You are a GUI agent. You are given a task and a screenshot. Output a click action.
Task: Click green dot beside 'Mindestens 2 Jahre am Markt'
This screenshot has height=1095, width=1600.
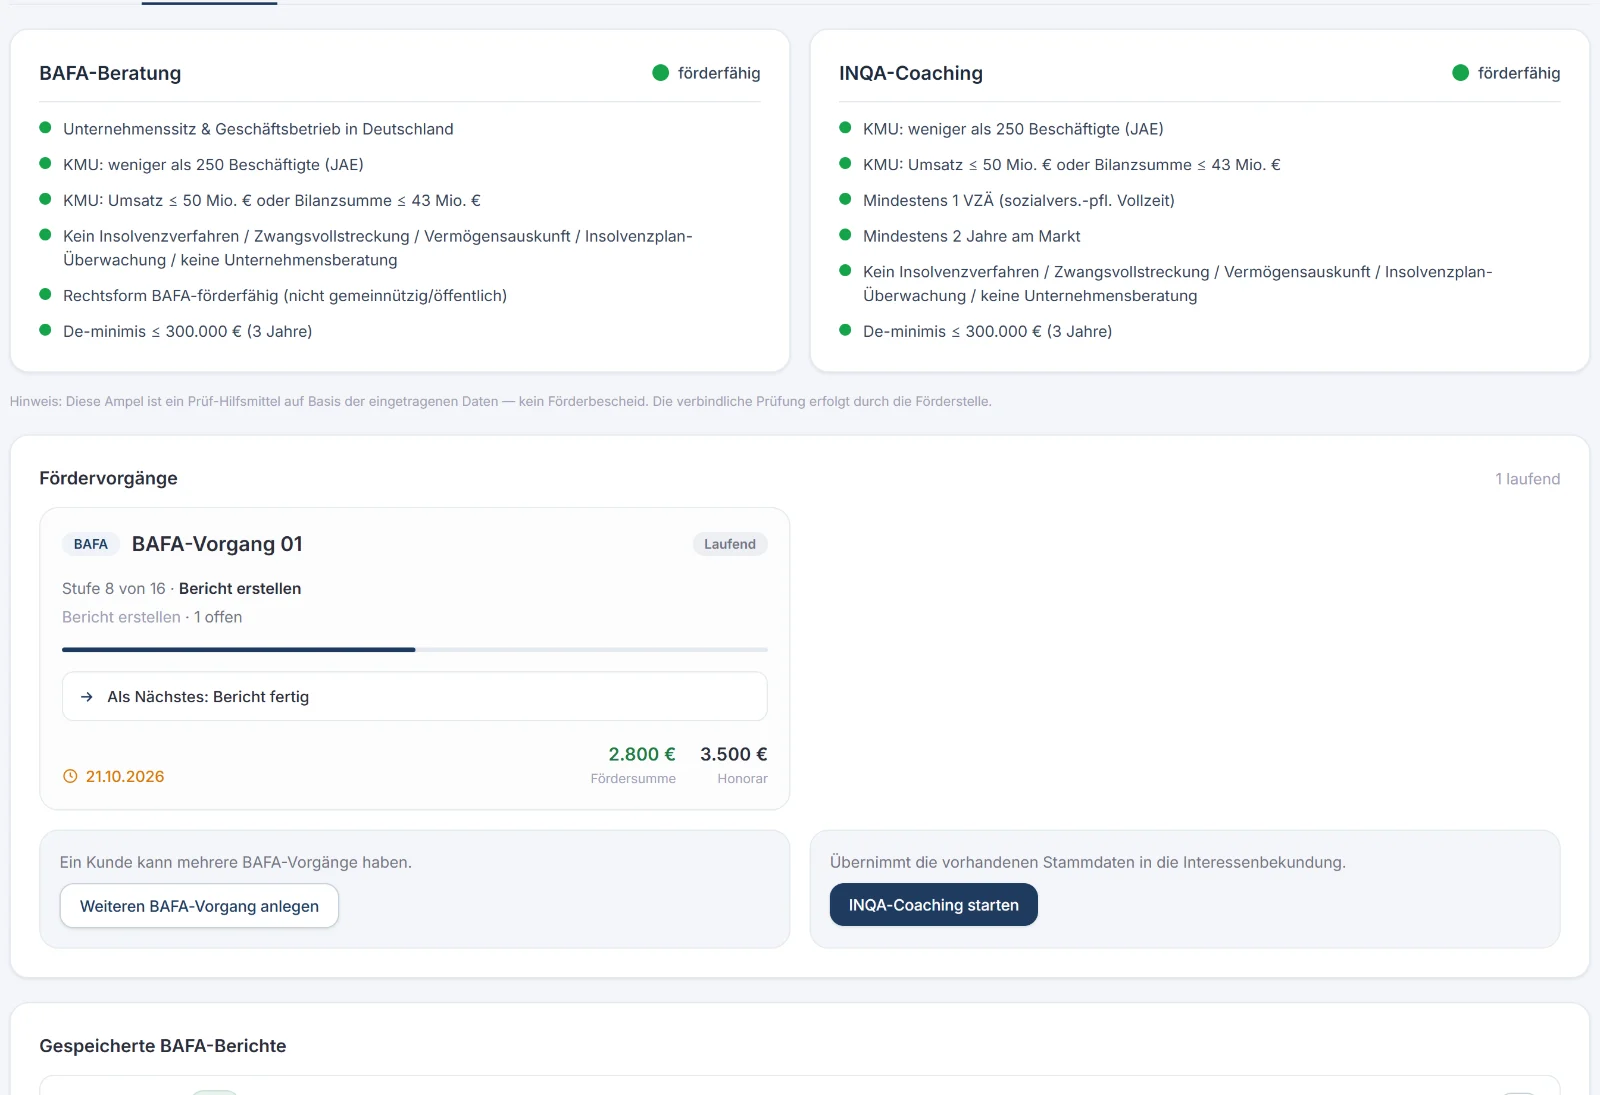coord(845,235)
